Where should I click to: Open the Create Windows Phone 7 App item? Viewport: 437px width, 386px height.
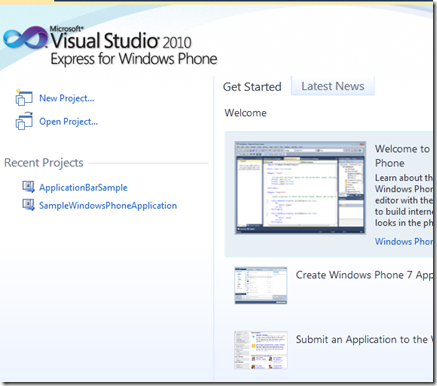point(364,275)
